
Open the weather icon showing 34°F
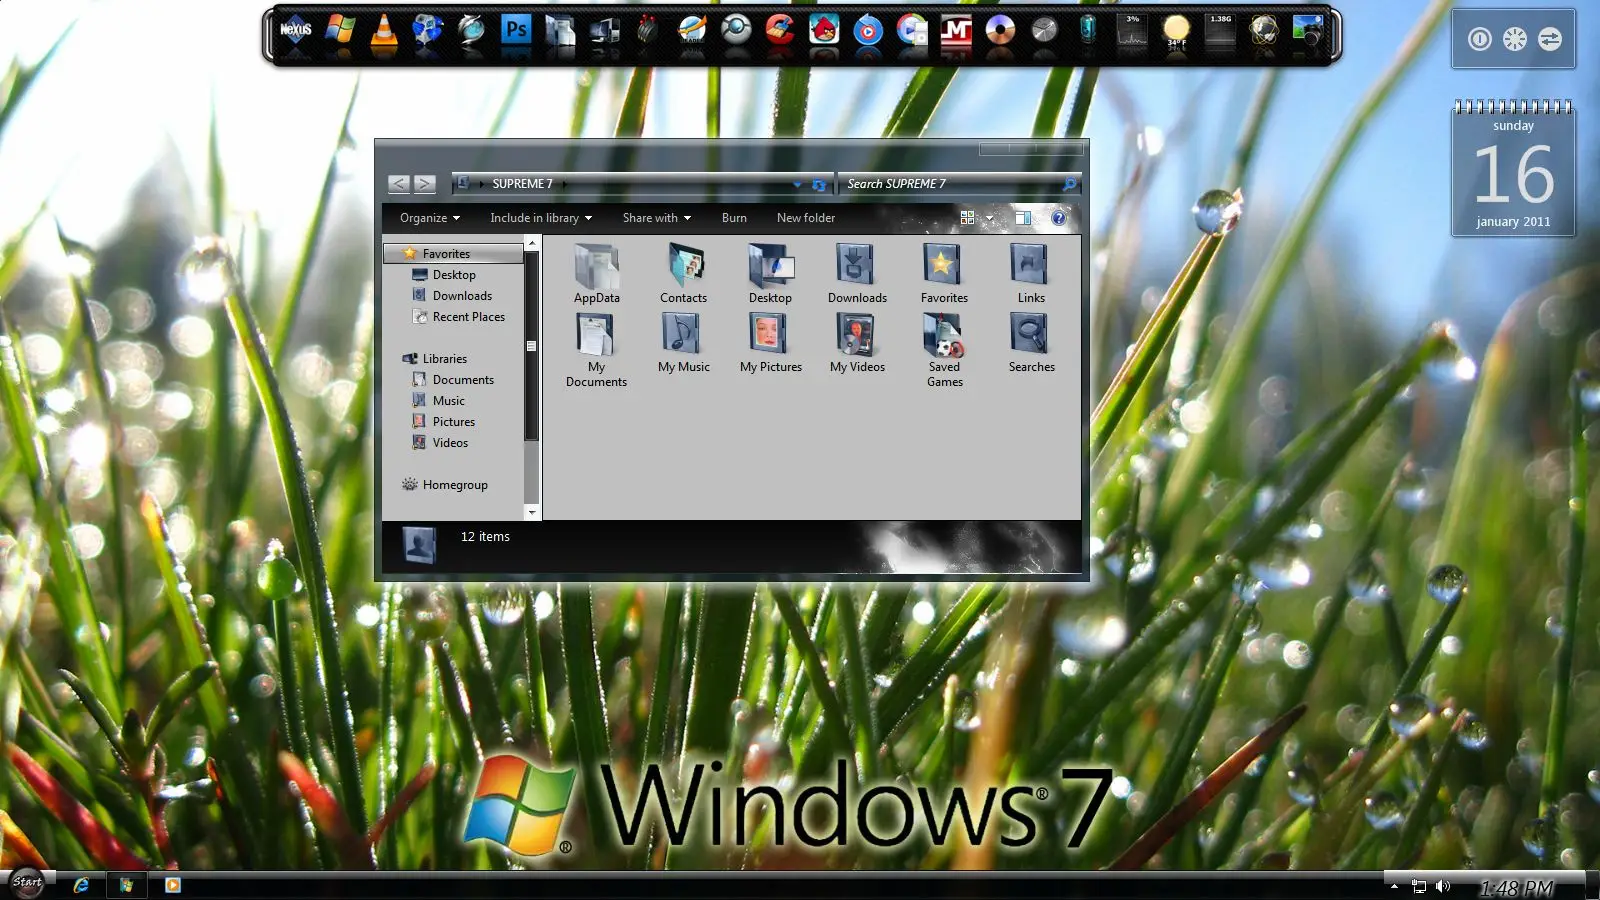click(x=1176, y=30)
